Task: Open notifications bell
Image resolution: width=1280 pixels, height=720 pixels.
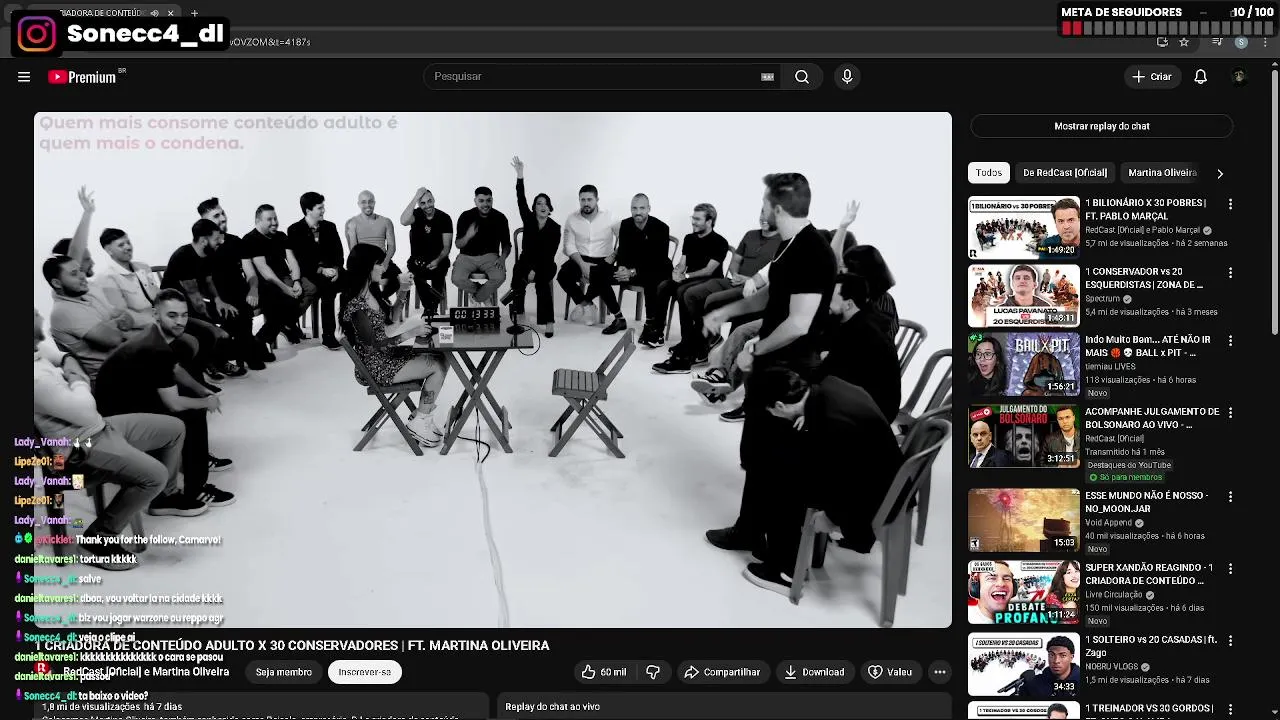Action: (x=1201, y=77)
